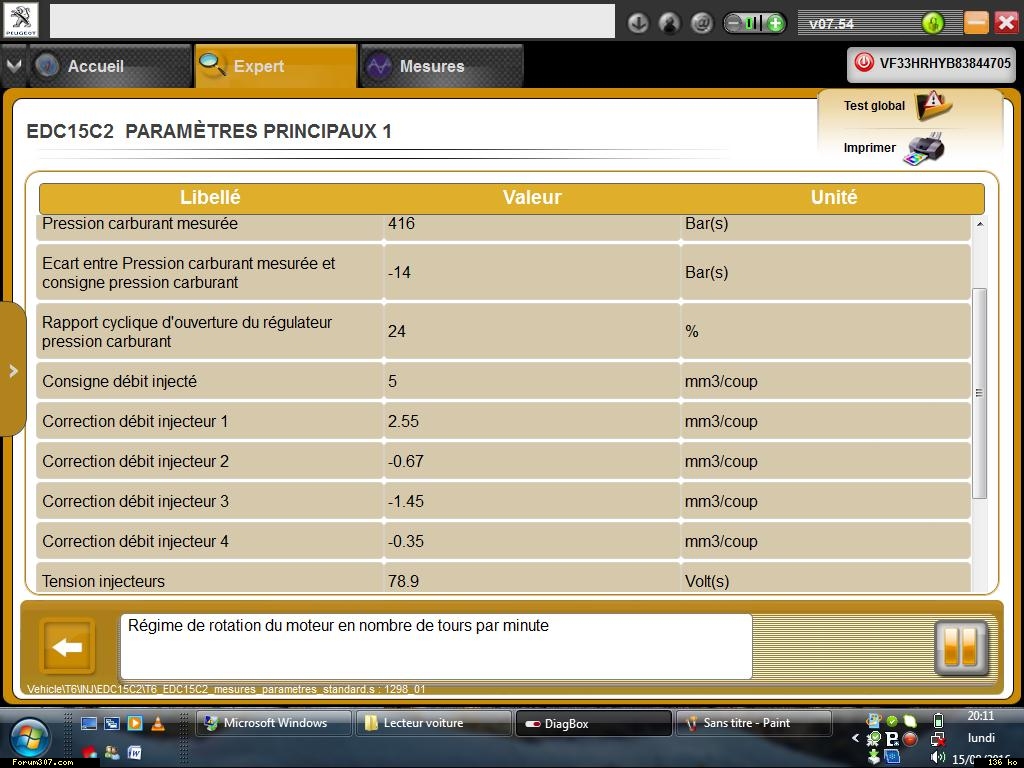The image size is (1024, 768).
Task: Pause the live measurement refresh
Action: point(960,647)
